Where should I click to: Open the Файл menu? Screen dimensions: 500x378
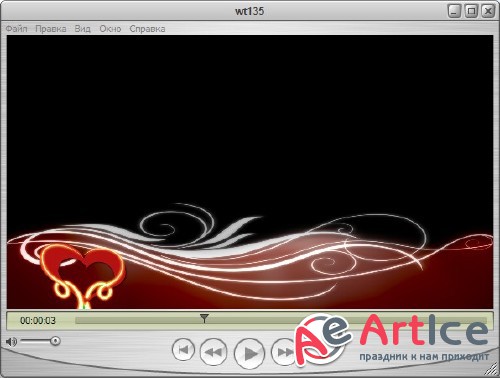16,29
